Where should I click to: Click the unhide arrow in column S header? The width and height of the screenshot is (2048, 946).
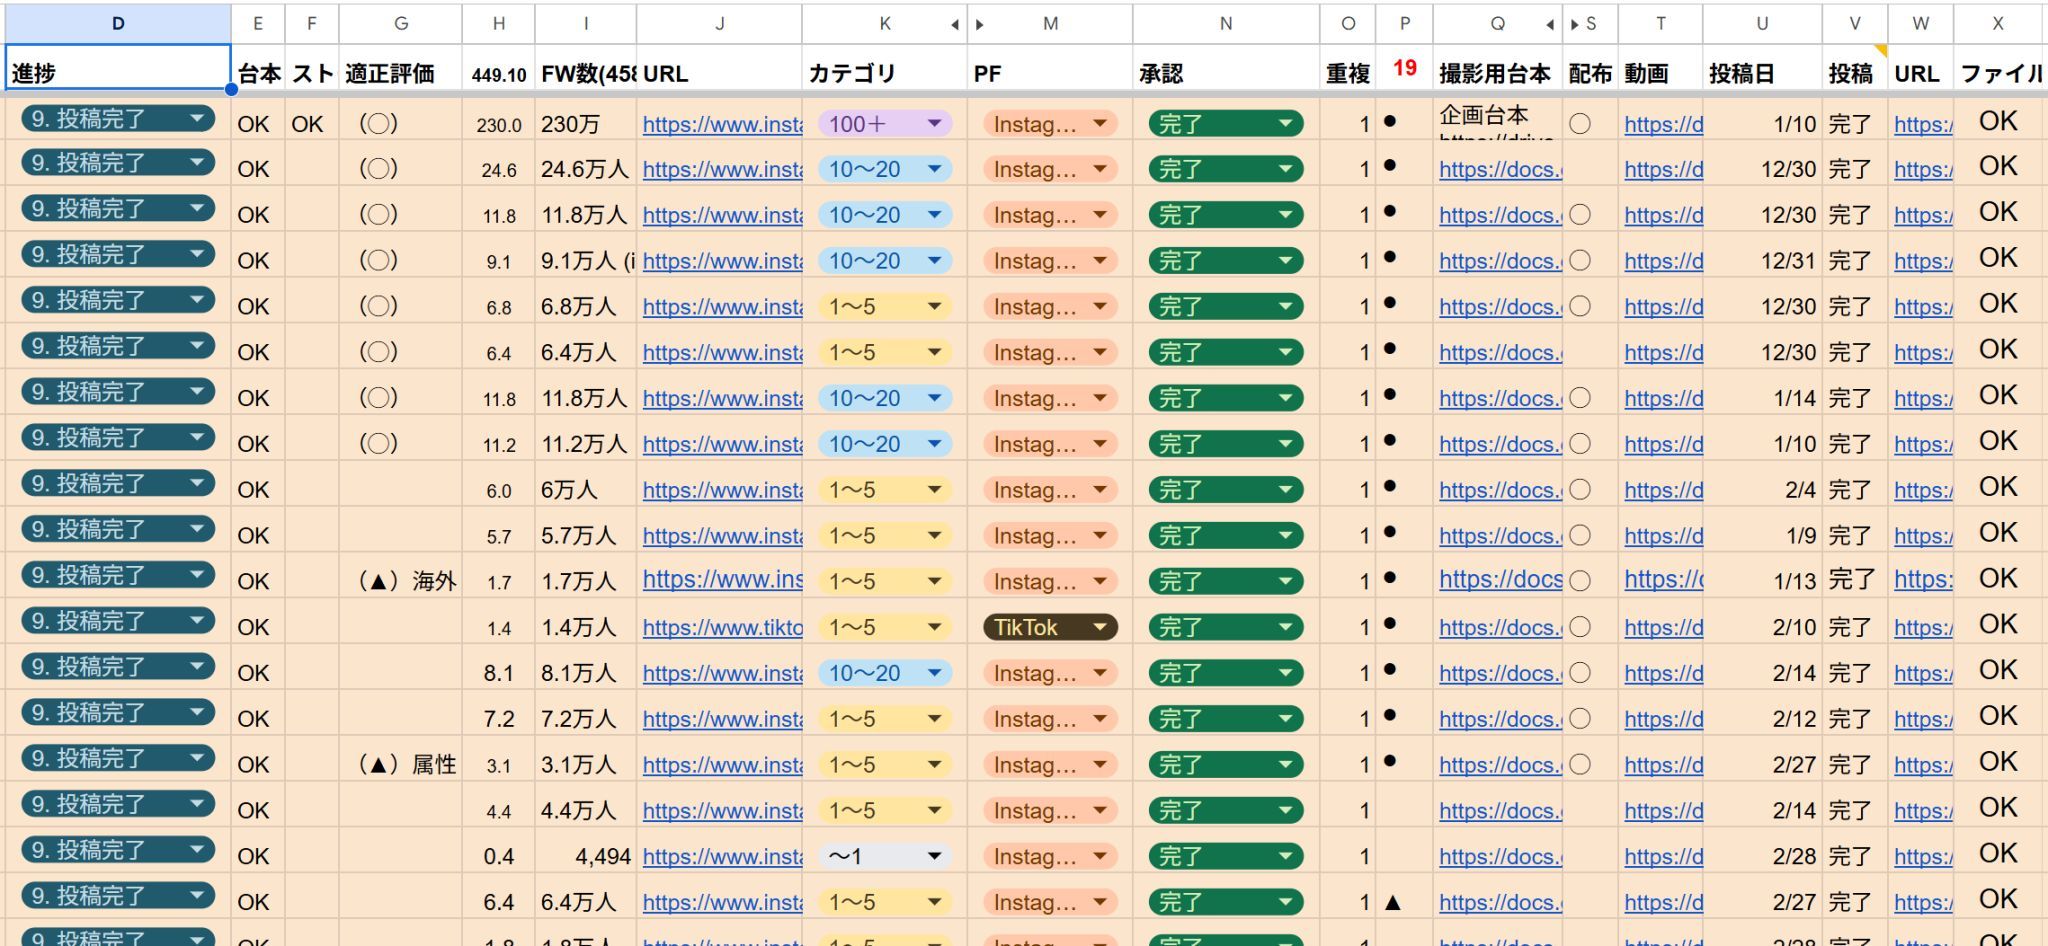(x=1575, y=24)
